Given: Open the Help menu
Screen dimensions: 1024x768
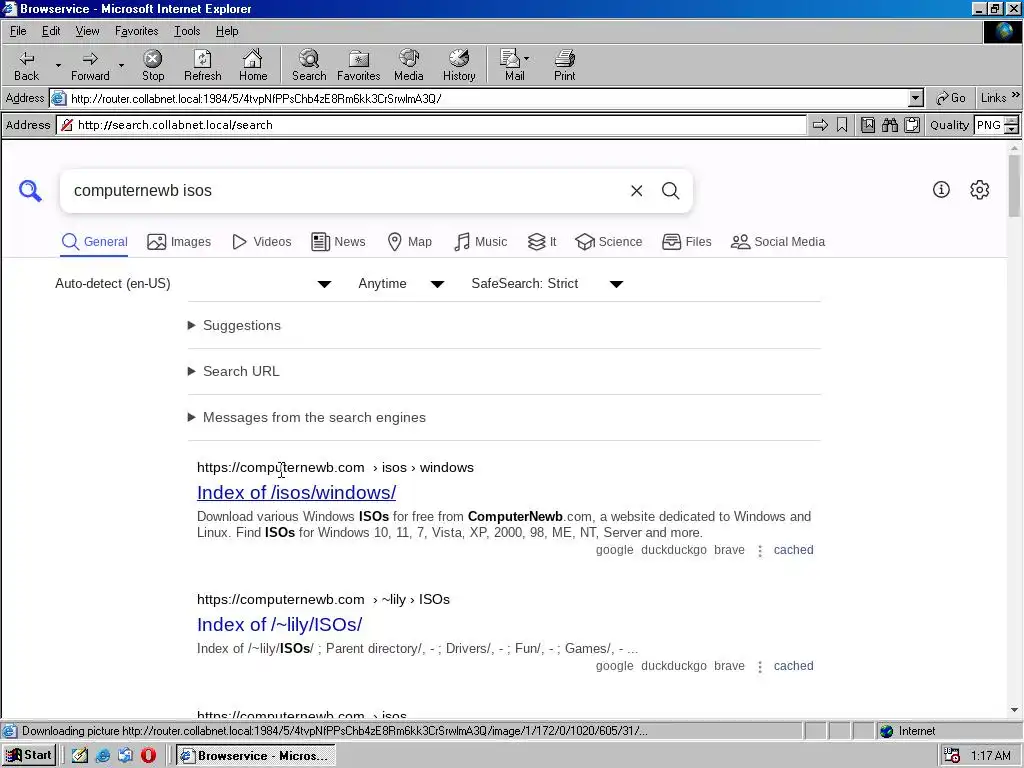Looking at the screenshot, I should 227,31.
